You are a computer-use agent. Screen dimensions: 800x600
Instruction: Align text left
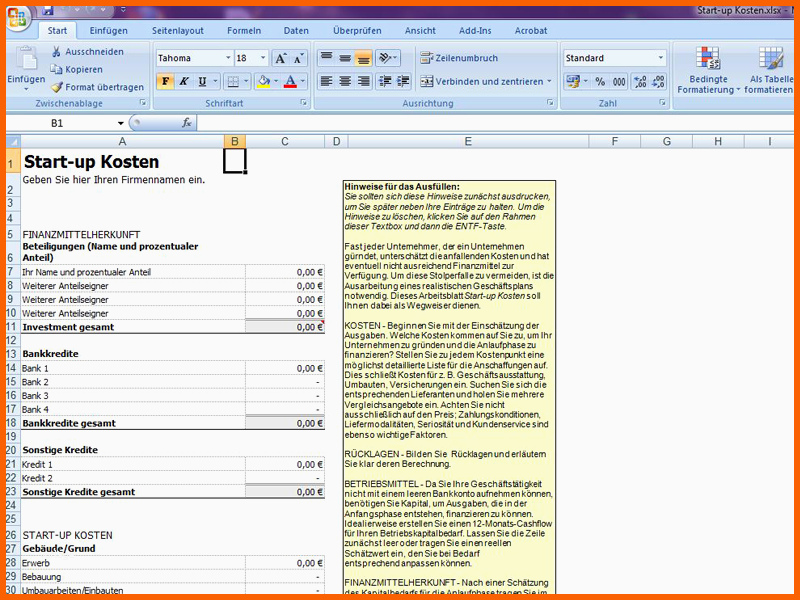tap(327, 81)
